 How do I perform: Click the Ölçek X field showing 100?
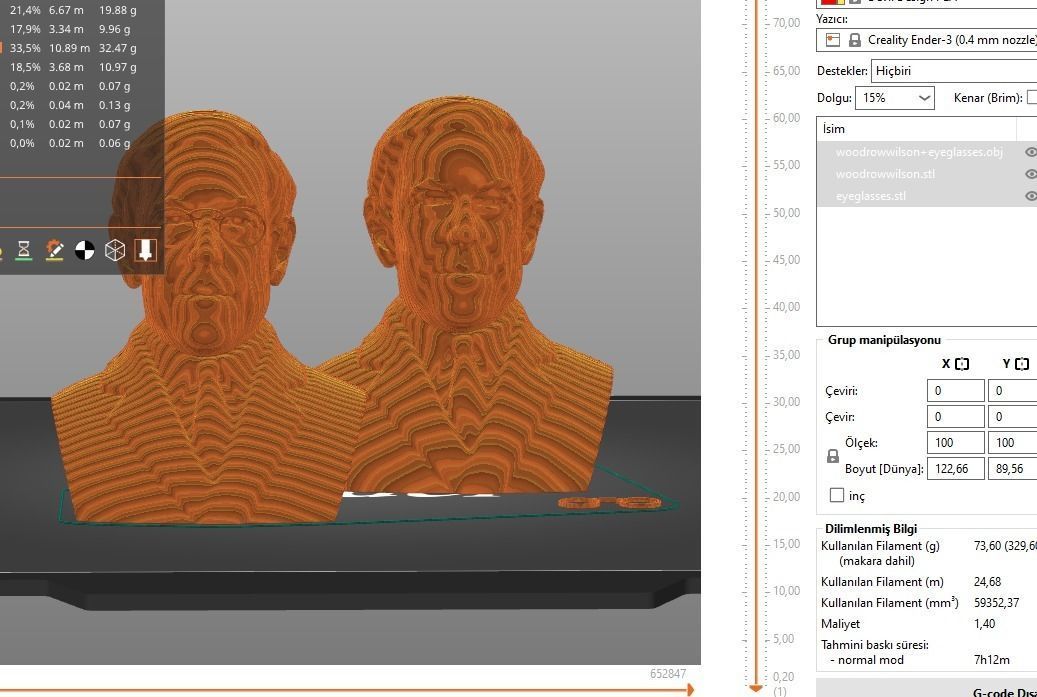(956, 442)
